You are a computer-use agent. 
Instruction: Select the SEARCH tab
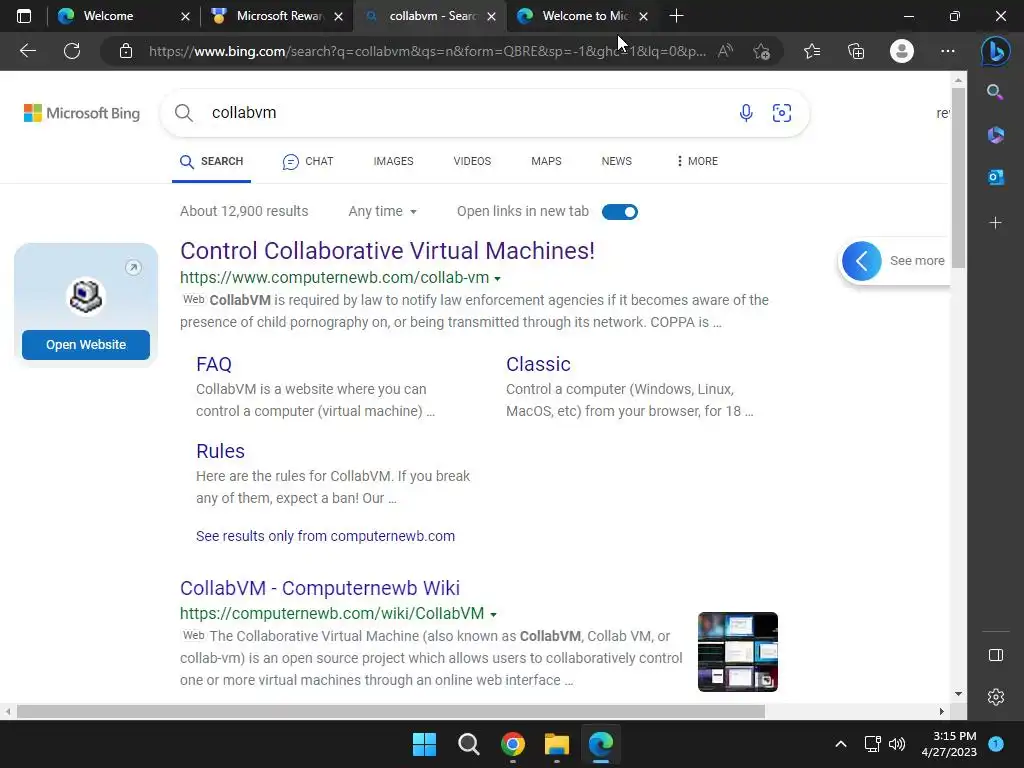coord(212,161)
